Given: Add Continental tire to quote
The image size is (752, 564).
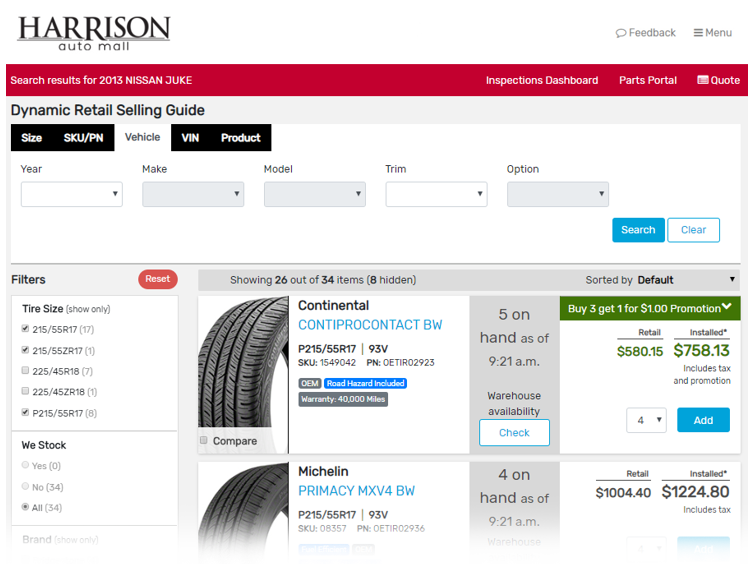Looking at the screenshot, I should tap(703, 420).
